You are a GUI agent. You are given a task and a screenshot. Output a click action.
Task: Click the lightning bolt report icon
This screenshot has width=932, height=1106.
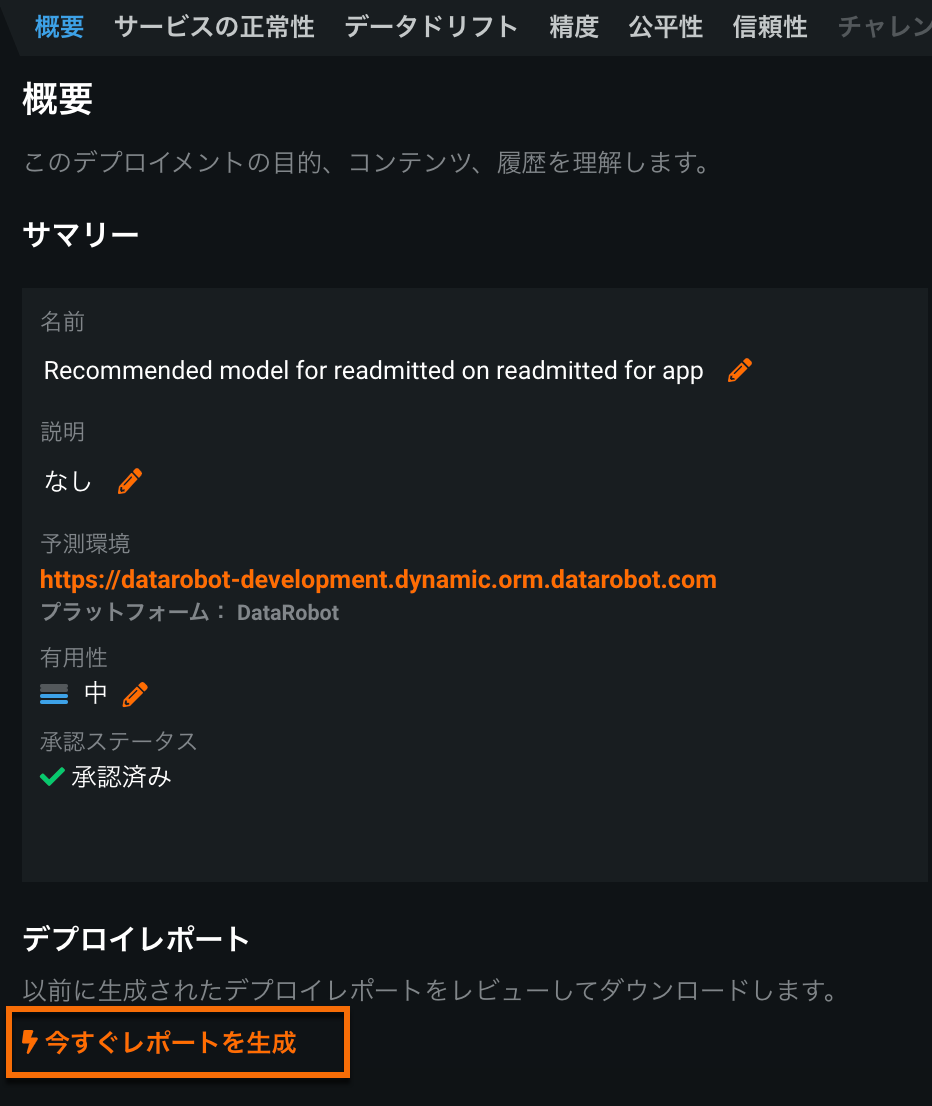[x=30, y=1042]
